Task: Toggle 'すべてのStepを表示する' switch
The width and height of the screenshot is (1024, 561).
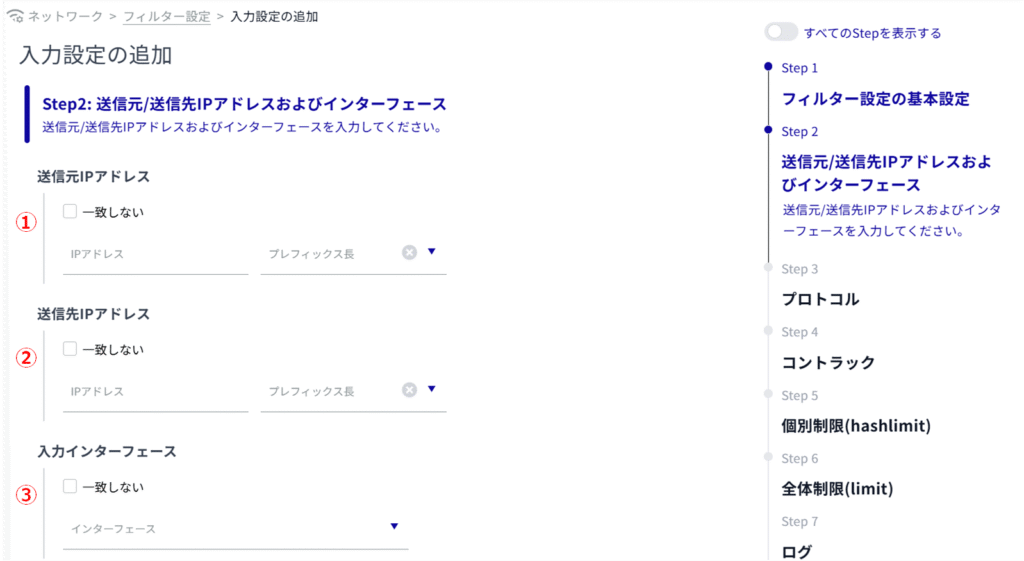Action: pos(781,32)
